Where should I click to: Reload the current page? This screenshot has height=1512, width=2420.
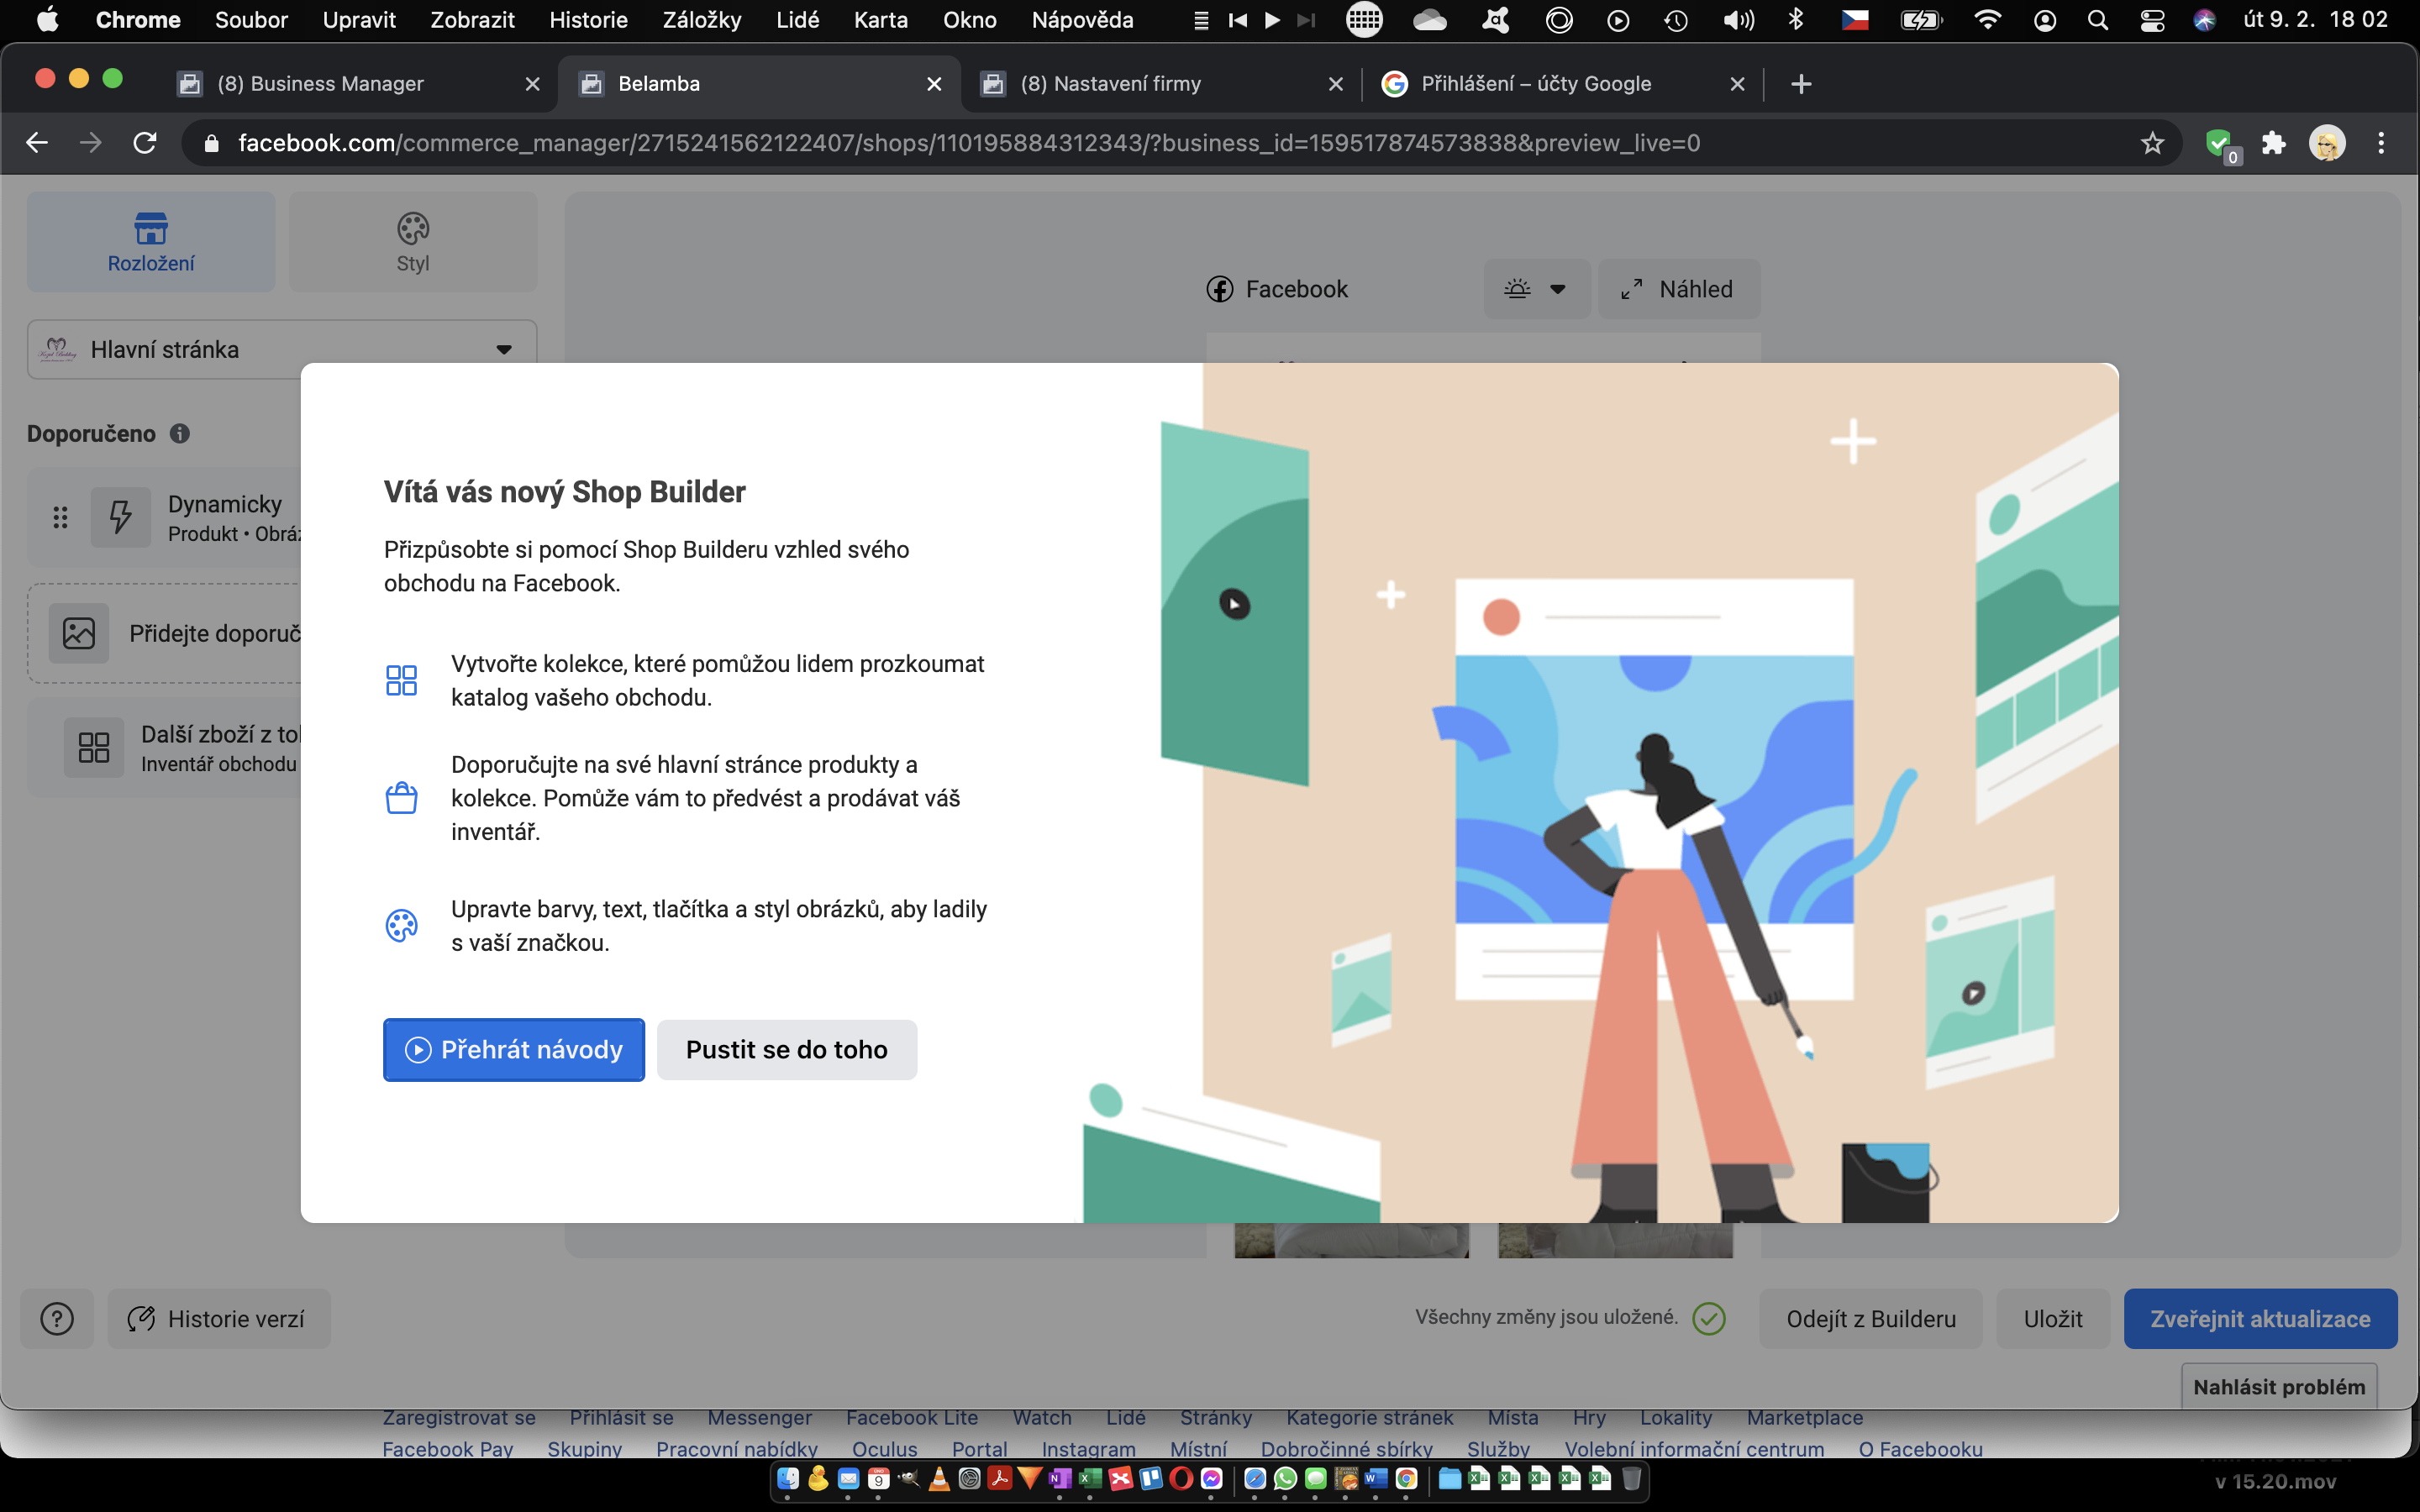[x=145, y=143]
